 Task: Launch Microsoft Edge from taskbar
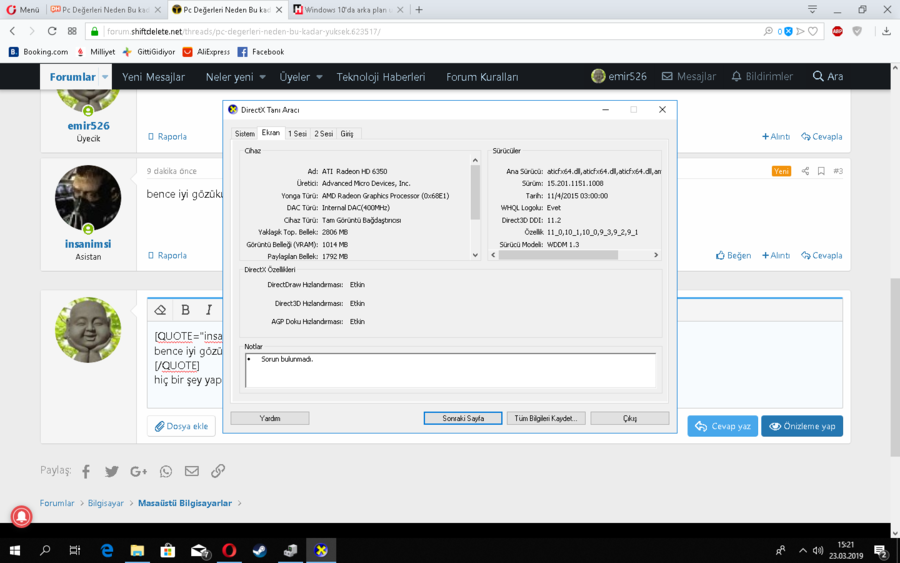click(x=107, y=550)
